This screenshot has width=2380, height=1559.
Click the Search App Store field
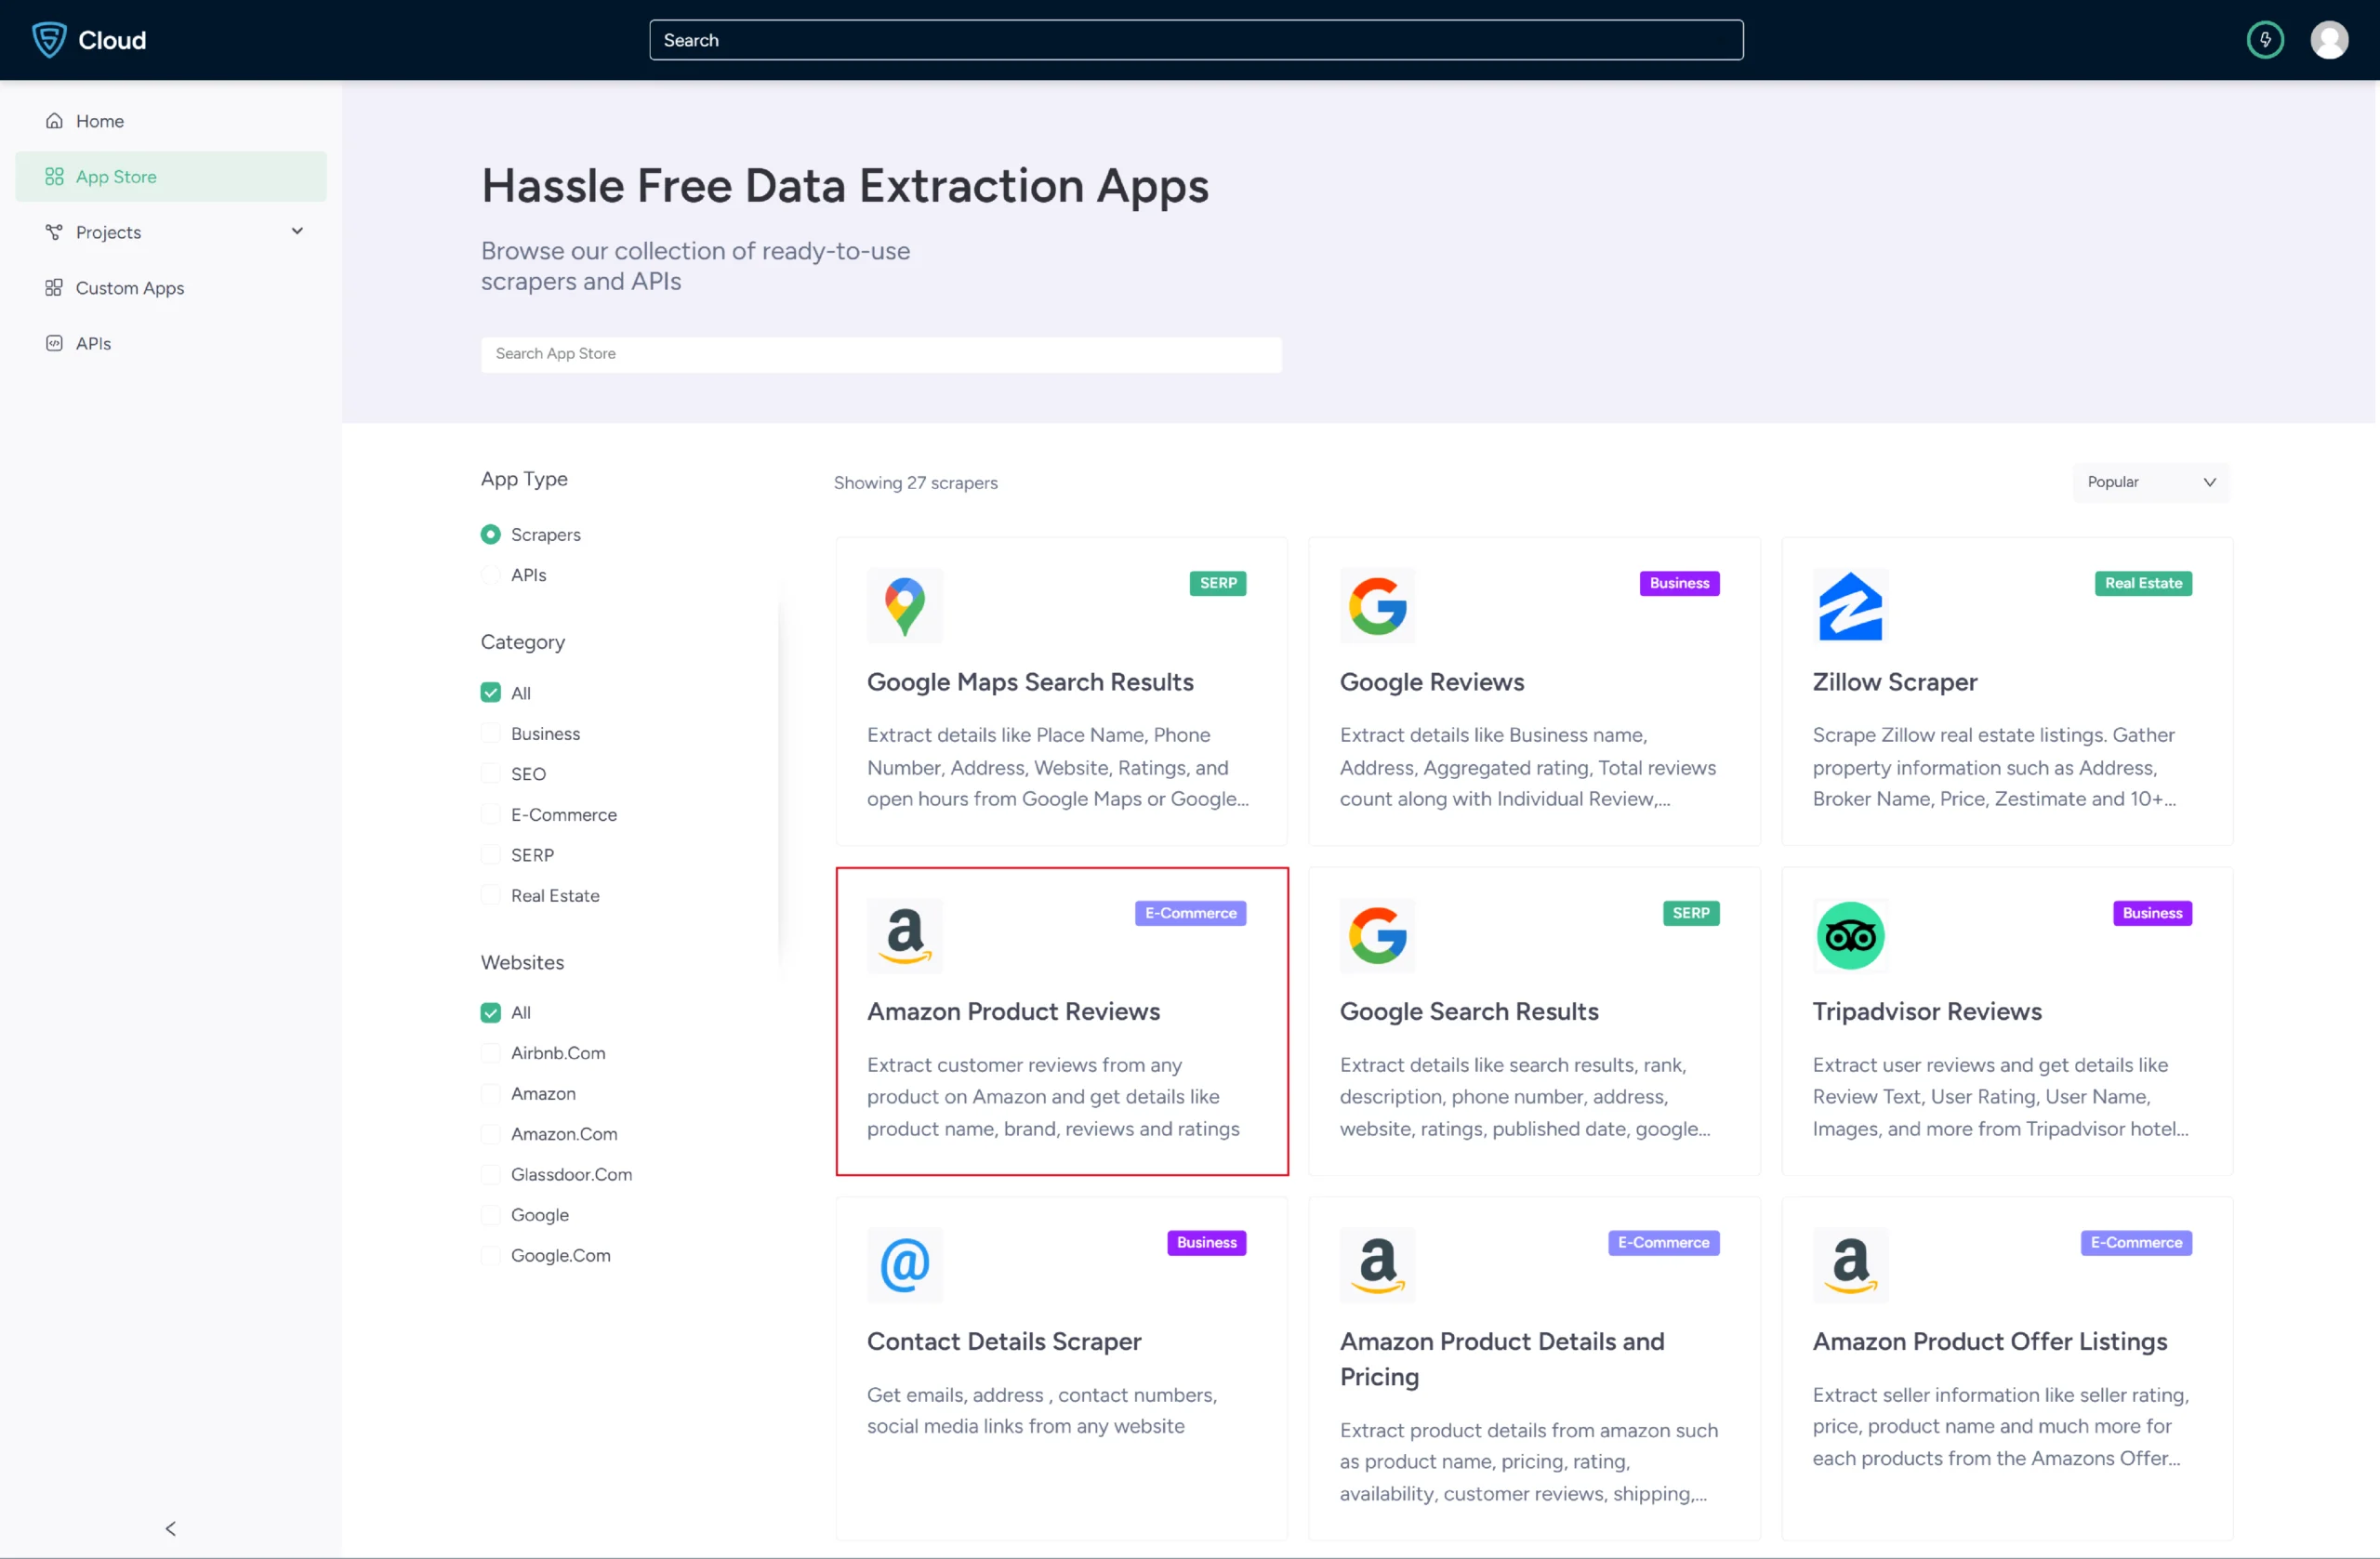tap(881, 354)
